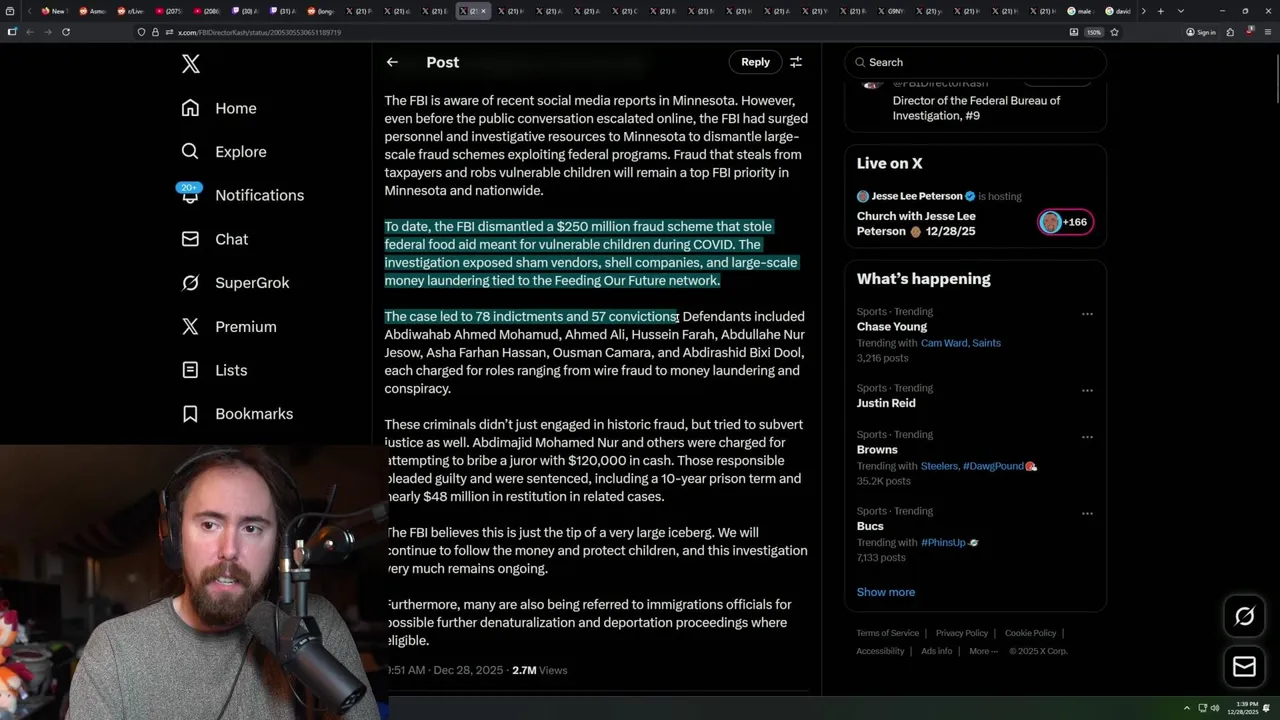The height and width of the screenshot is (720, 1280).
Task: Click the X logo in the sidebar
Action: point(191,64)
